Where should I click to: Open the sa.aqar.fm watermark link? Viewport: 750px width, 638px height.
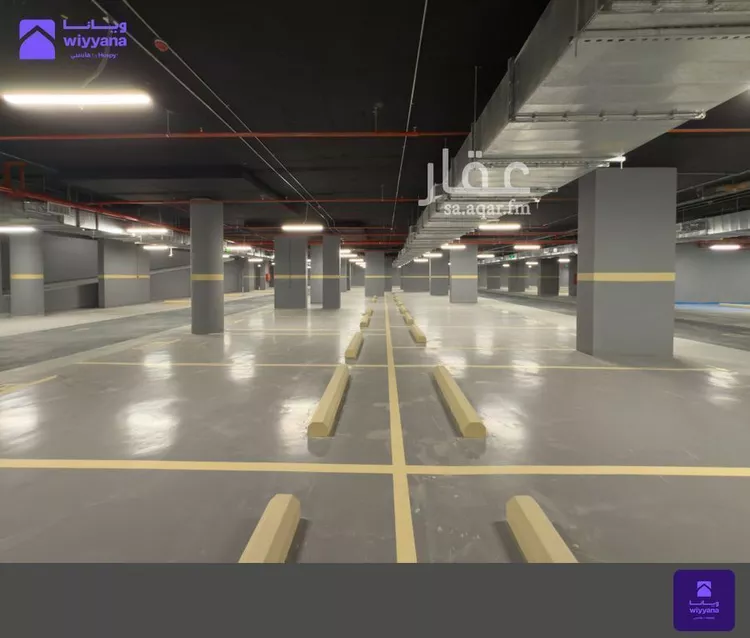pyautogui.click(x=487, y=209)
